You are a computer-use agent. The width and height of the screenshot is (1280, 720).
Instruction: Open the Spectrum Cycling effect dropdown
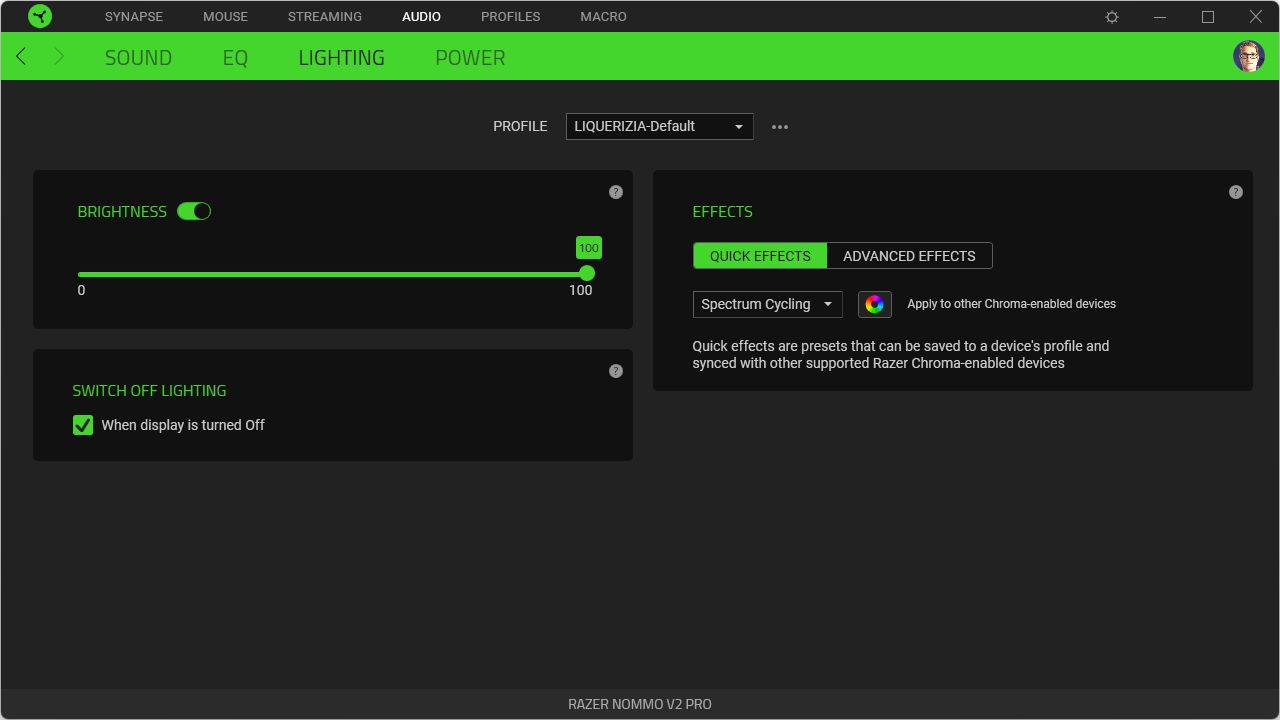pos(767,304)
